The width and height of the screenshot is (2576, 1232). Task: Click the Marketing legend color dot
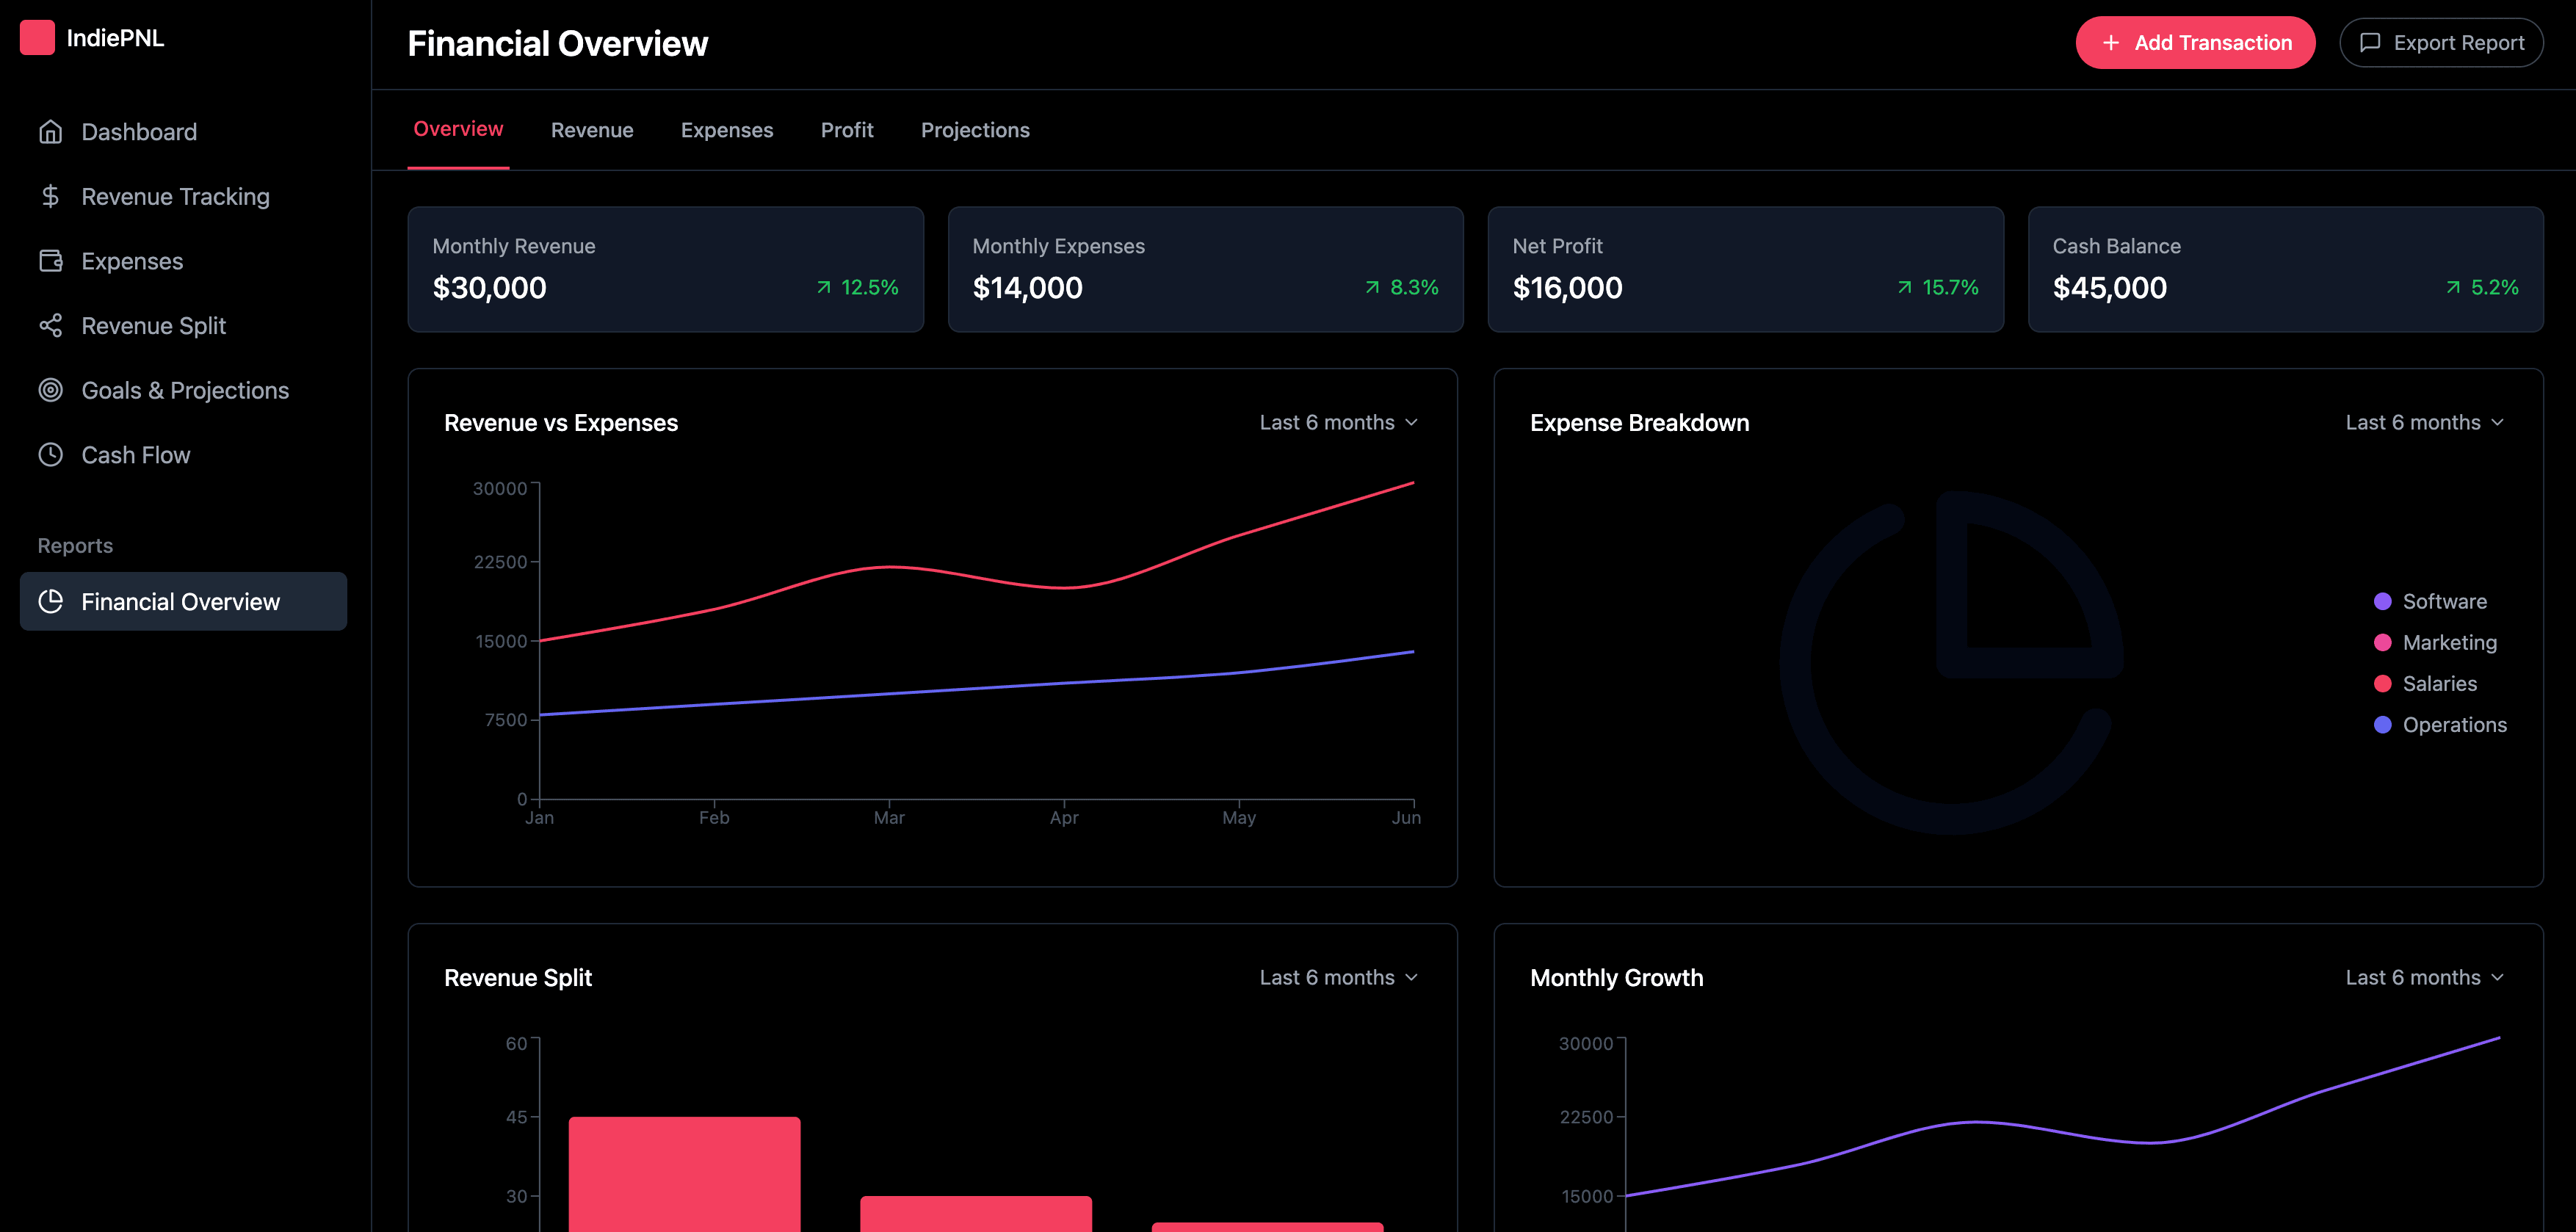tap(2383, 642)
